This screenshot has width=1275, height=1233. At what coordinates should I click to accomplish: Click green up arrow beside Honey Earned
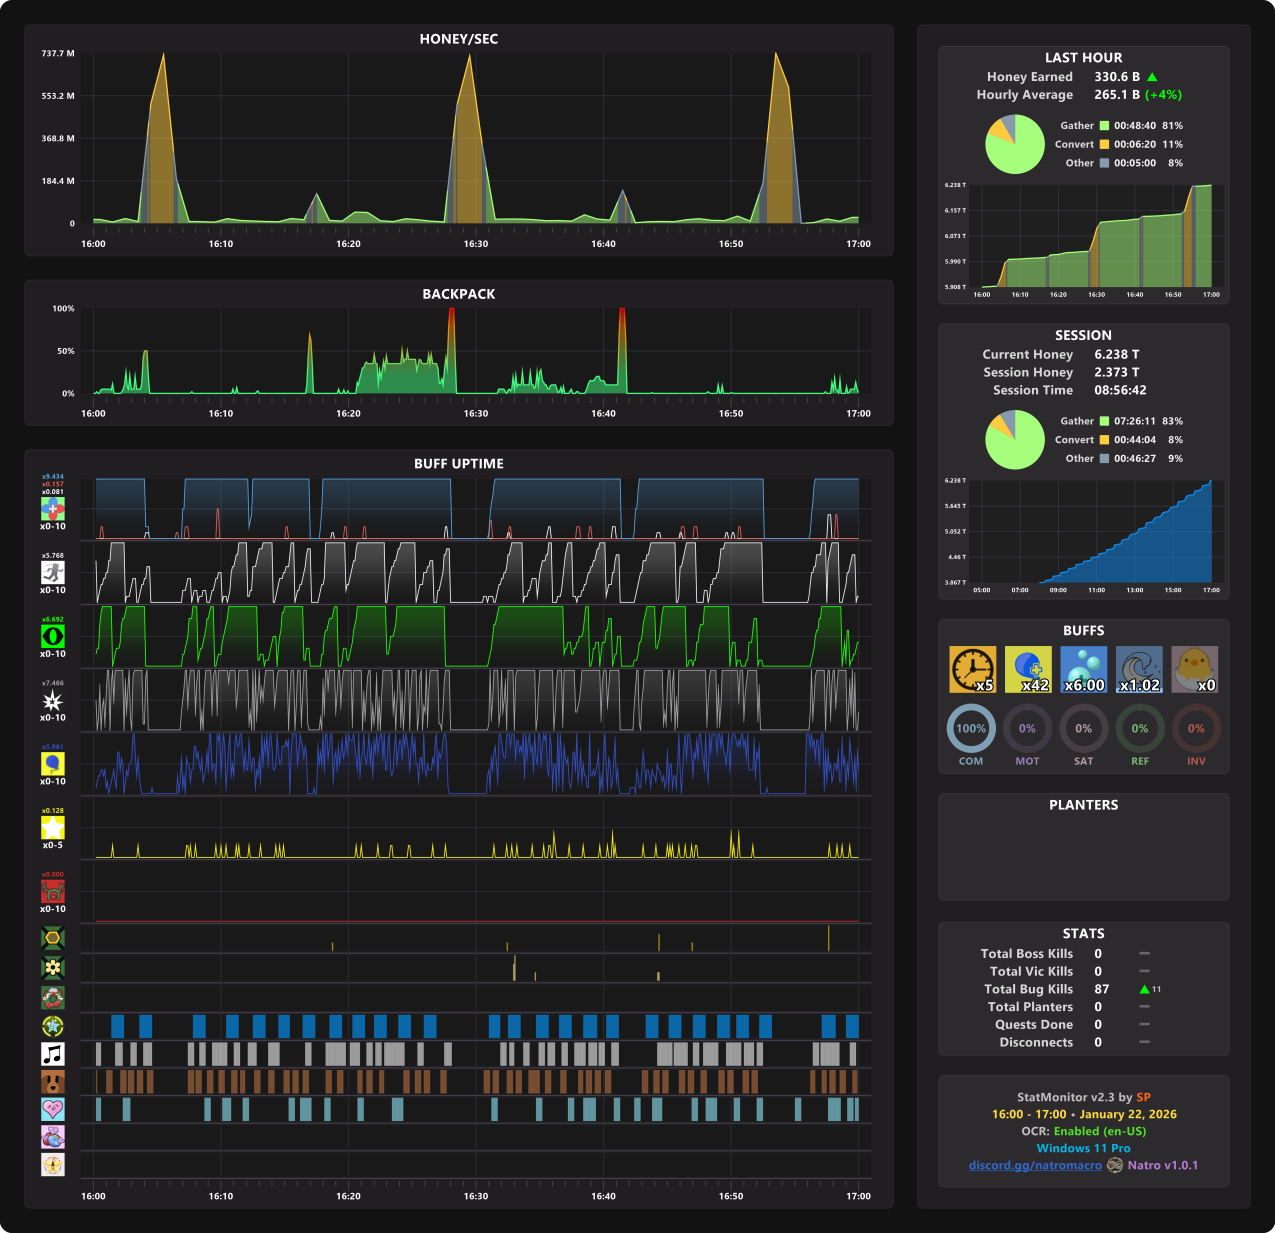(1152, 77)
